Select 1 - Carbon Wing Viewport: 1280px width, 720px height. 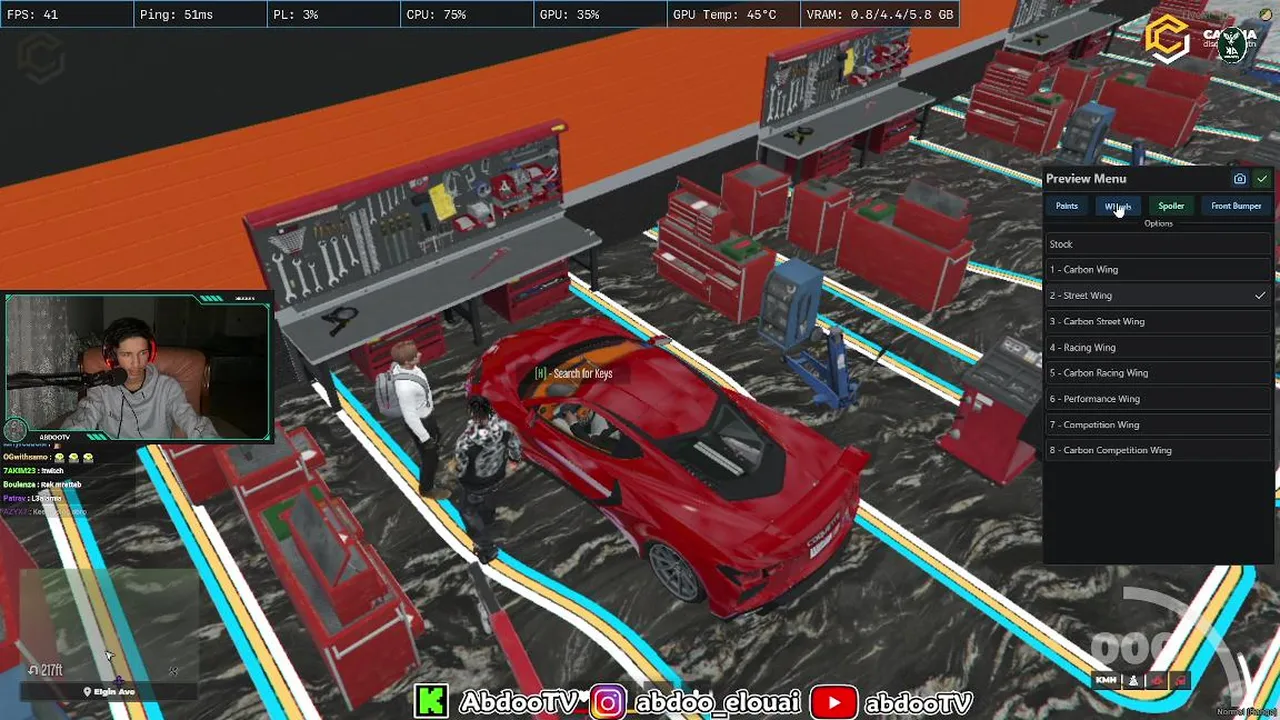tap(1159, 270)
